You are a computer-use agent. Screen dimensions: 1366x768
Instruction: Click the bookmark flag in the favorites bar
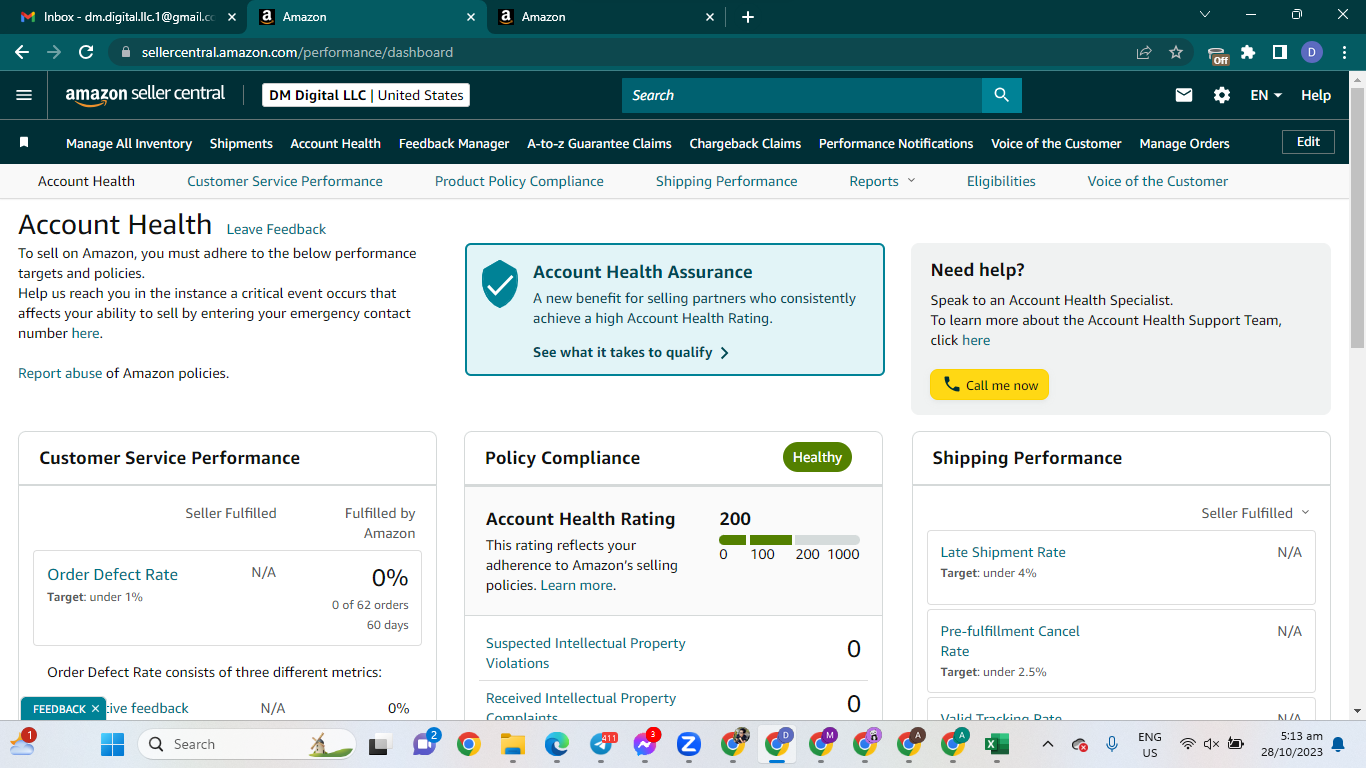click(x=24, y=143)
